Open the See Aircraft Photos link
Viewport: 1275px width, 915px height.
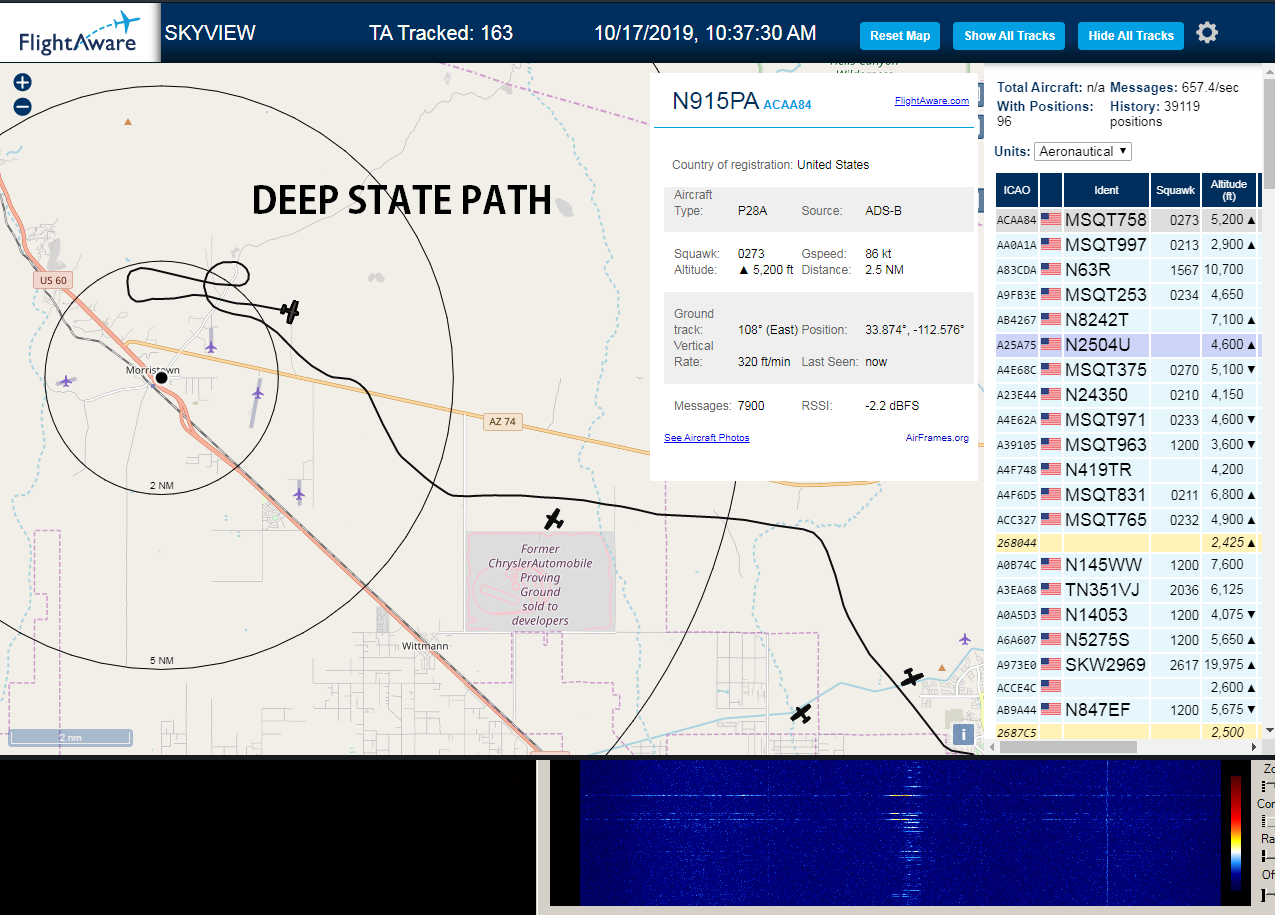point(707,438)
